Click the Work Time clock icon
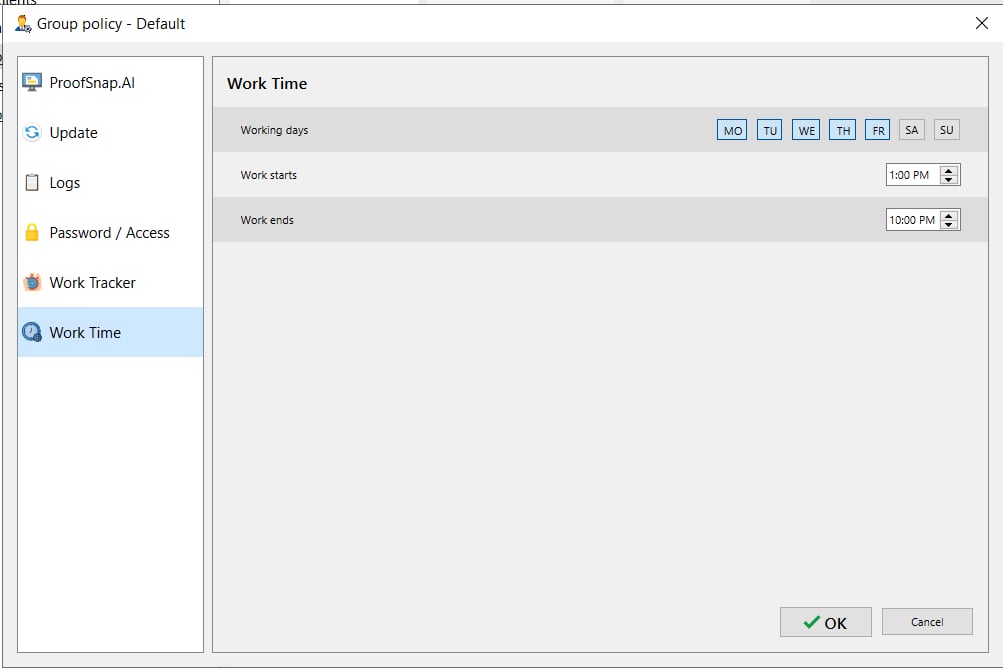 point(32,332)
